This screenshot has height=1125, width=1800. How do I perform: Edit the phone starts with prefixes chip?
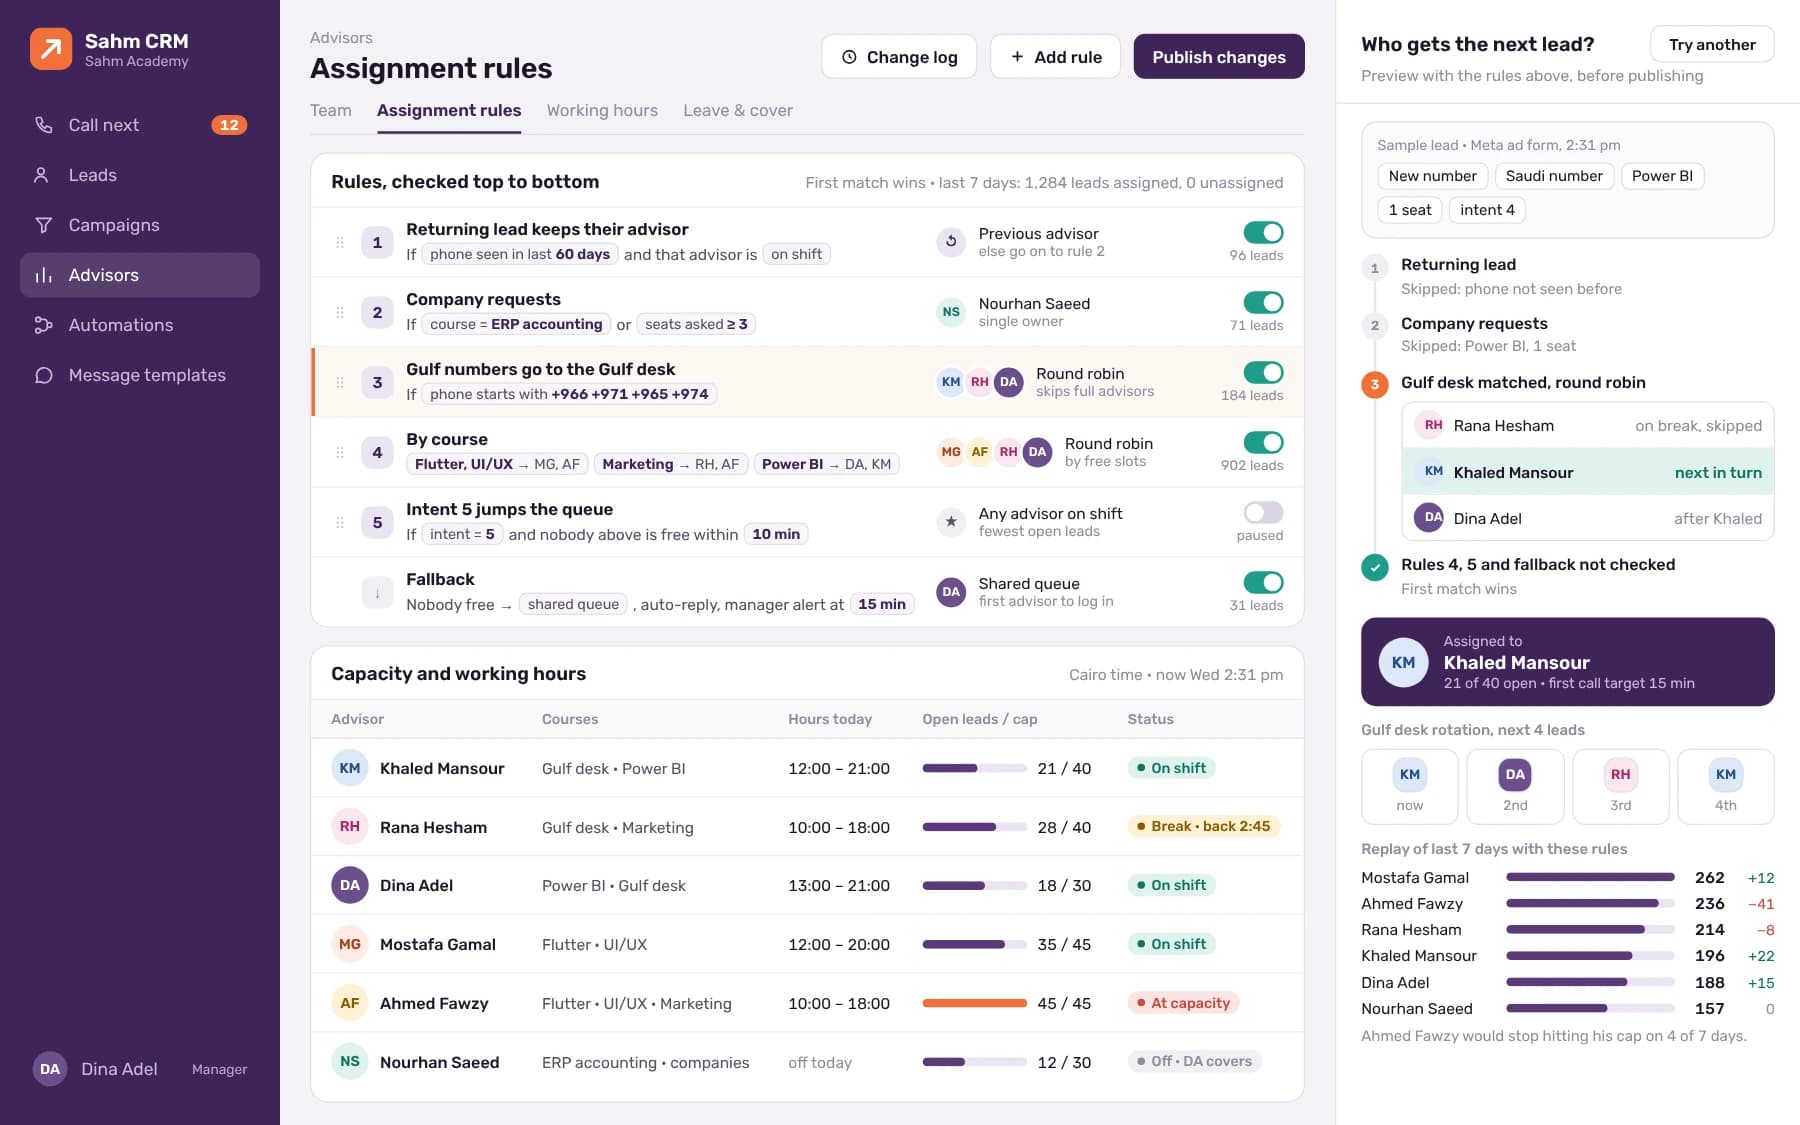pyautogui.click(x=569, y=394)
